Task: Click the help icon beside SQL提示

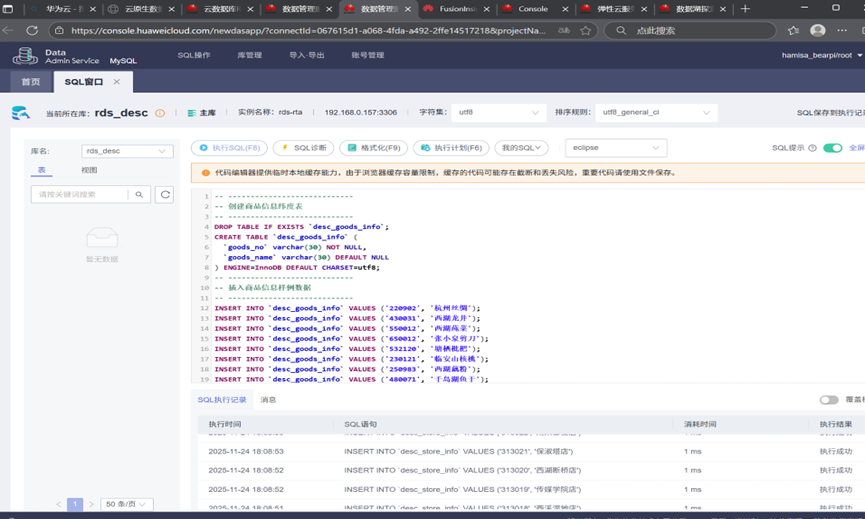Action: point(812,148)
